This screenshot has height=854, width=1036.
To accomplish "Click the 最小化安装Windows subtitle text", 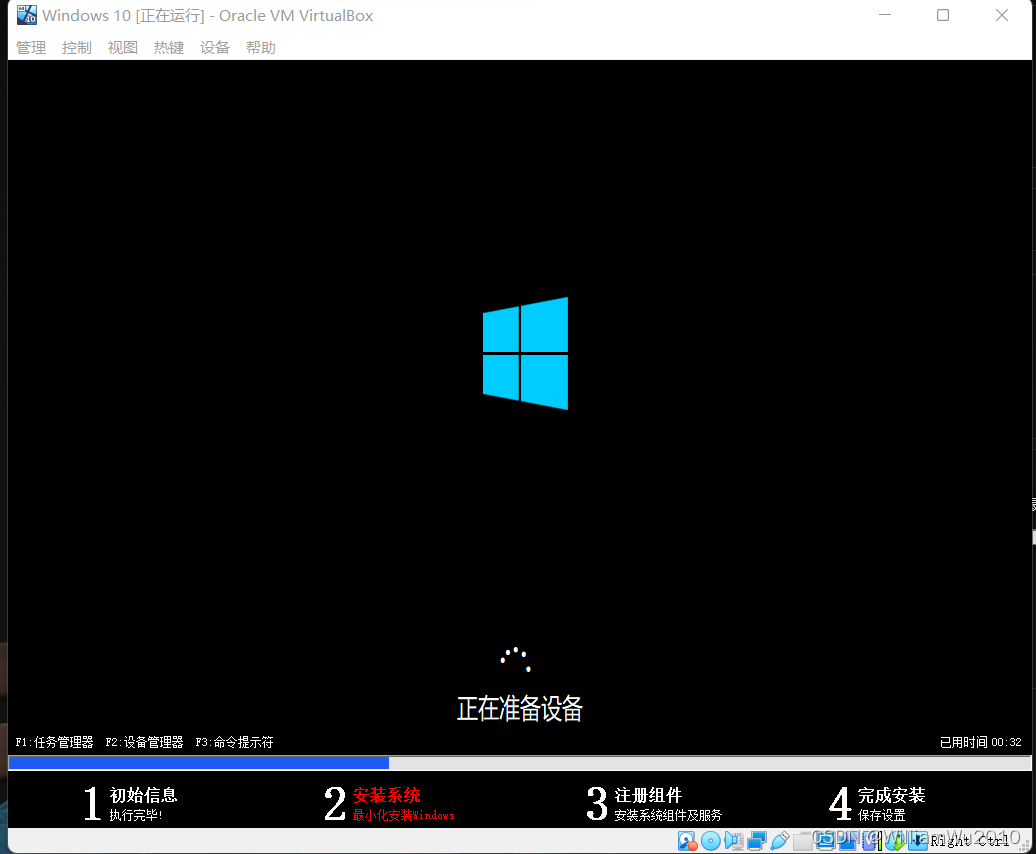I will click(403, 816).
